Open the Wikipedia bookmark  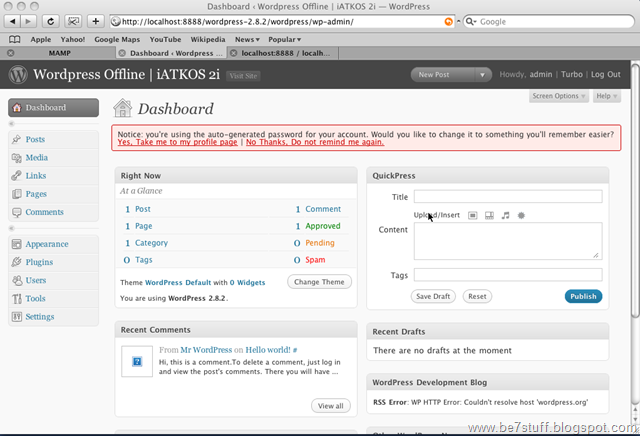click(x=208, y=39)
